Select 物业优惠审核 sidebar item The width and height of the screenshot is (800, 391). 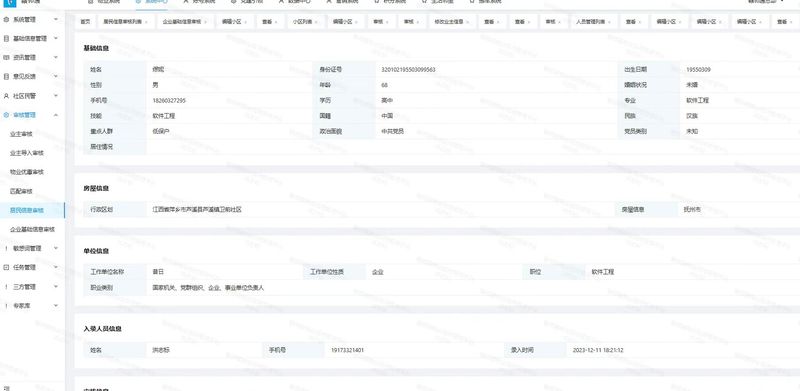pyautogui.click(x=27, y=172)
